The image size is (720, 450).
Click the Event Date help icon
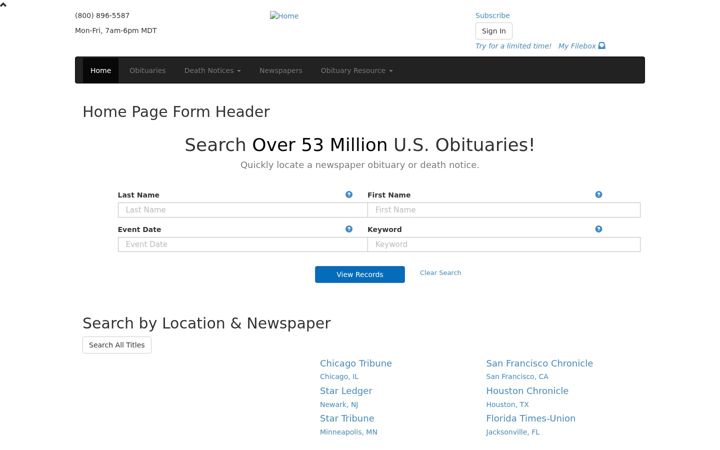click(349, 229)
